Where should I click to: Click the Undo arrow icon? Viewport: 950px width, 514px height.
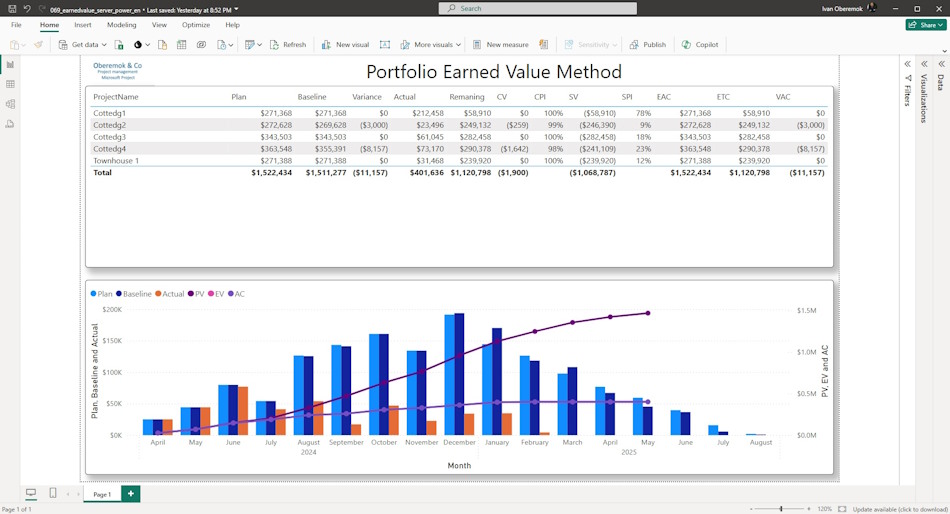click(x=27, y=8)
